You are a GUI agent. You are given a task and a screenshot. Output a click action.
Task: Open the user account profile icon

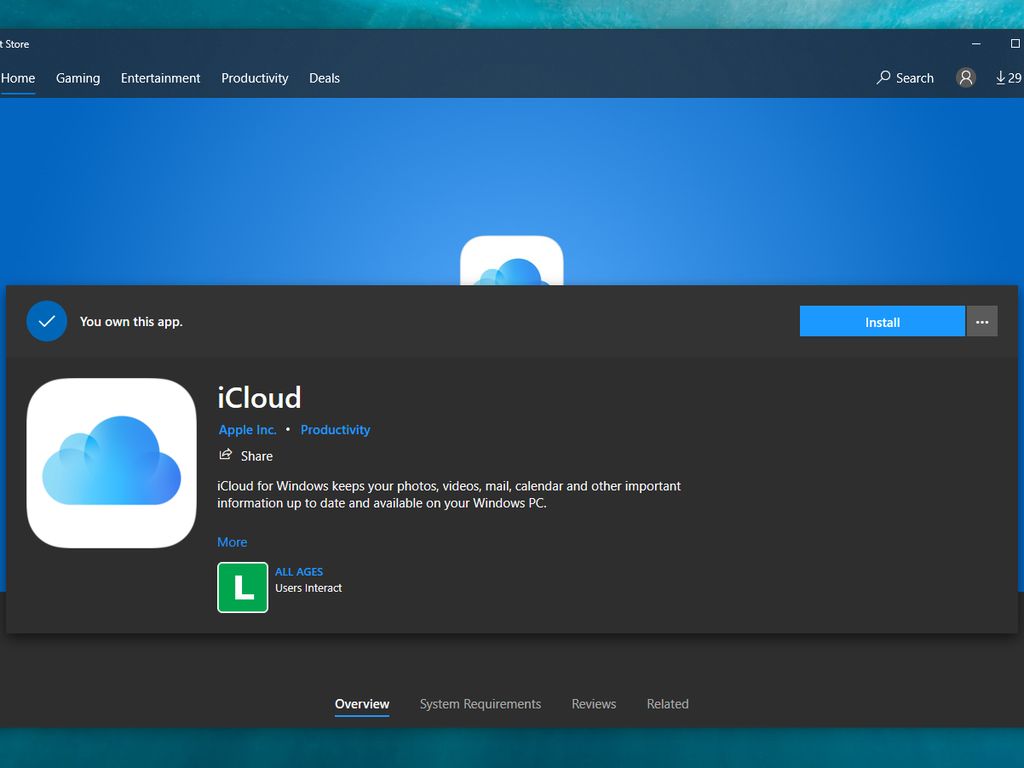[966, 78]
